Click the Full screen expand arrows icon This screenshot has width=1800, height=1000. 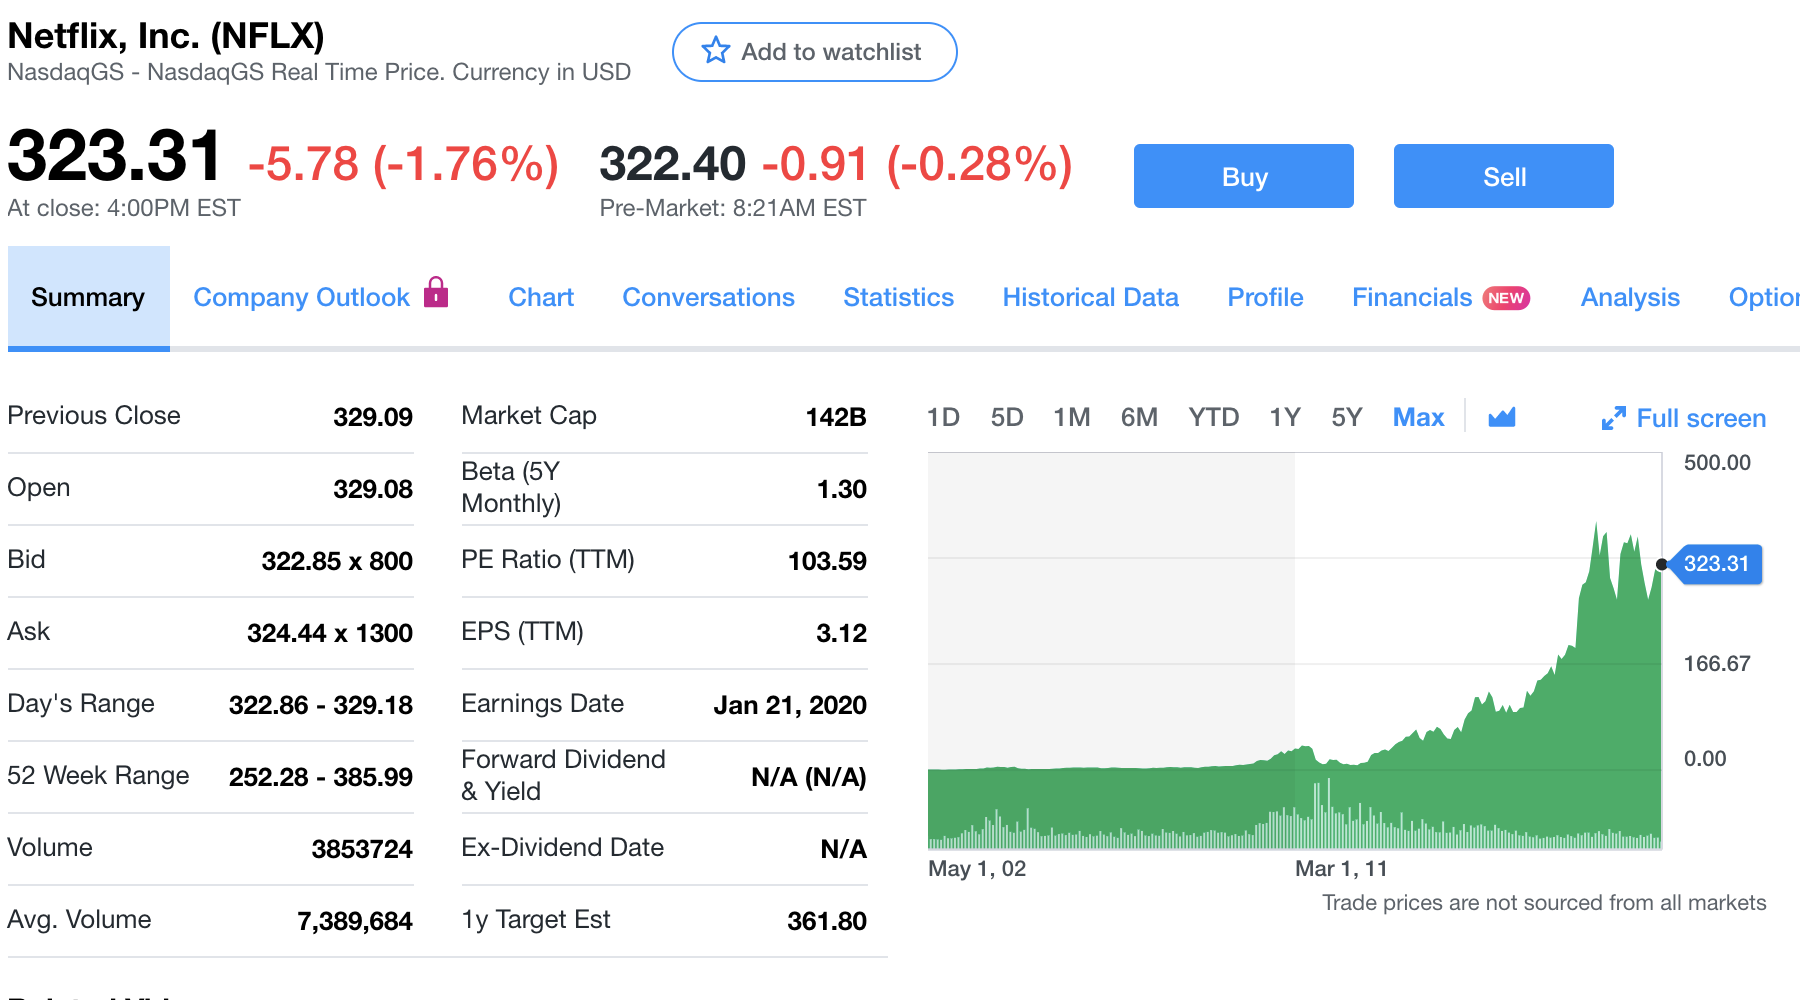point(1613,418)
